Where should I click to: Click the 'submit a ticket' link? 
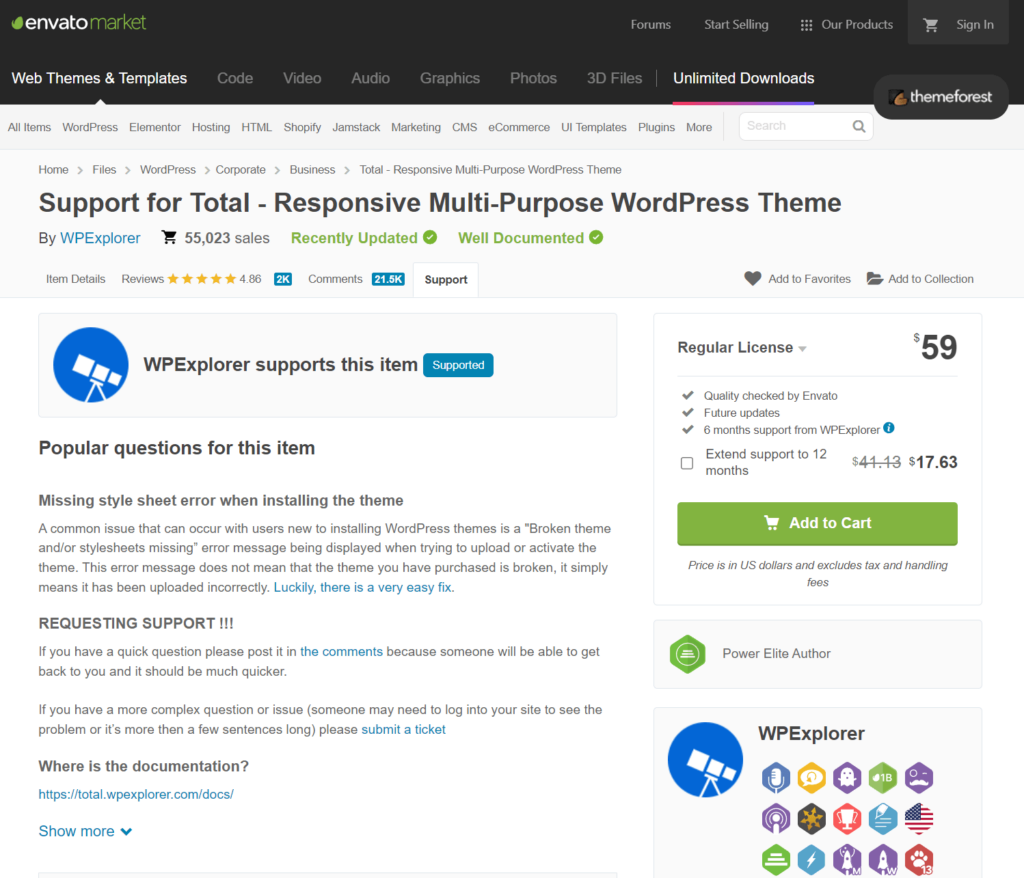pos(404,729)
